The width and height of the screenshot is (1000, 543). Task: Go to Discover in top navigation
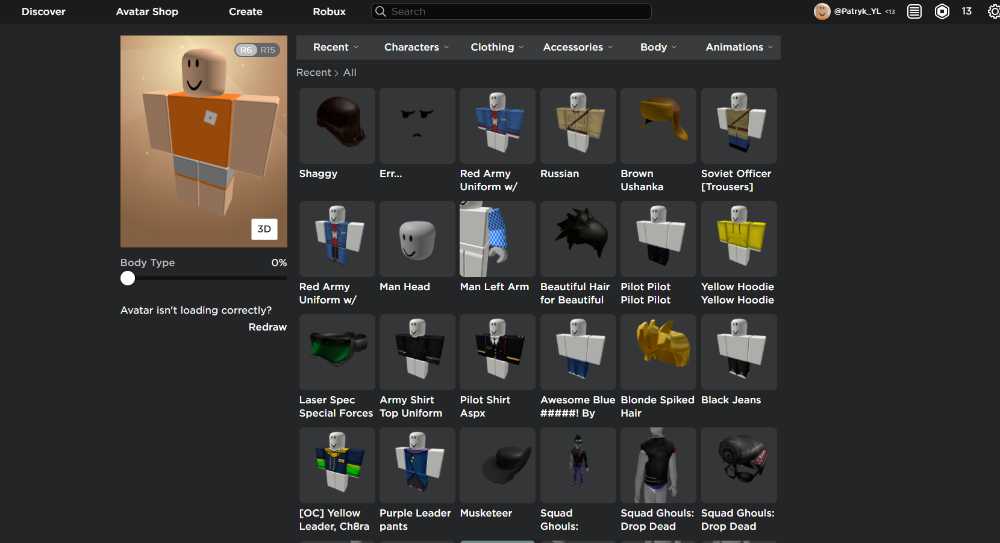43,11
